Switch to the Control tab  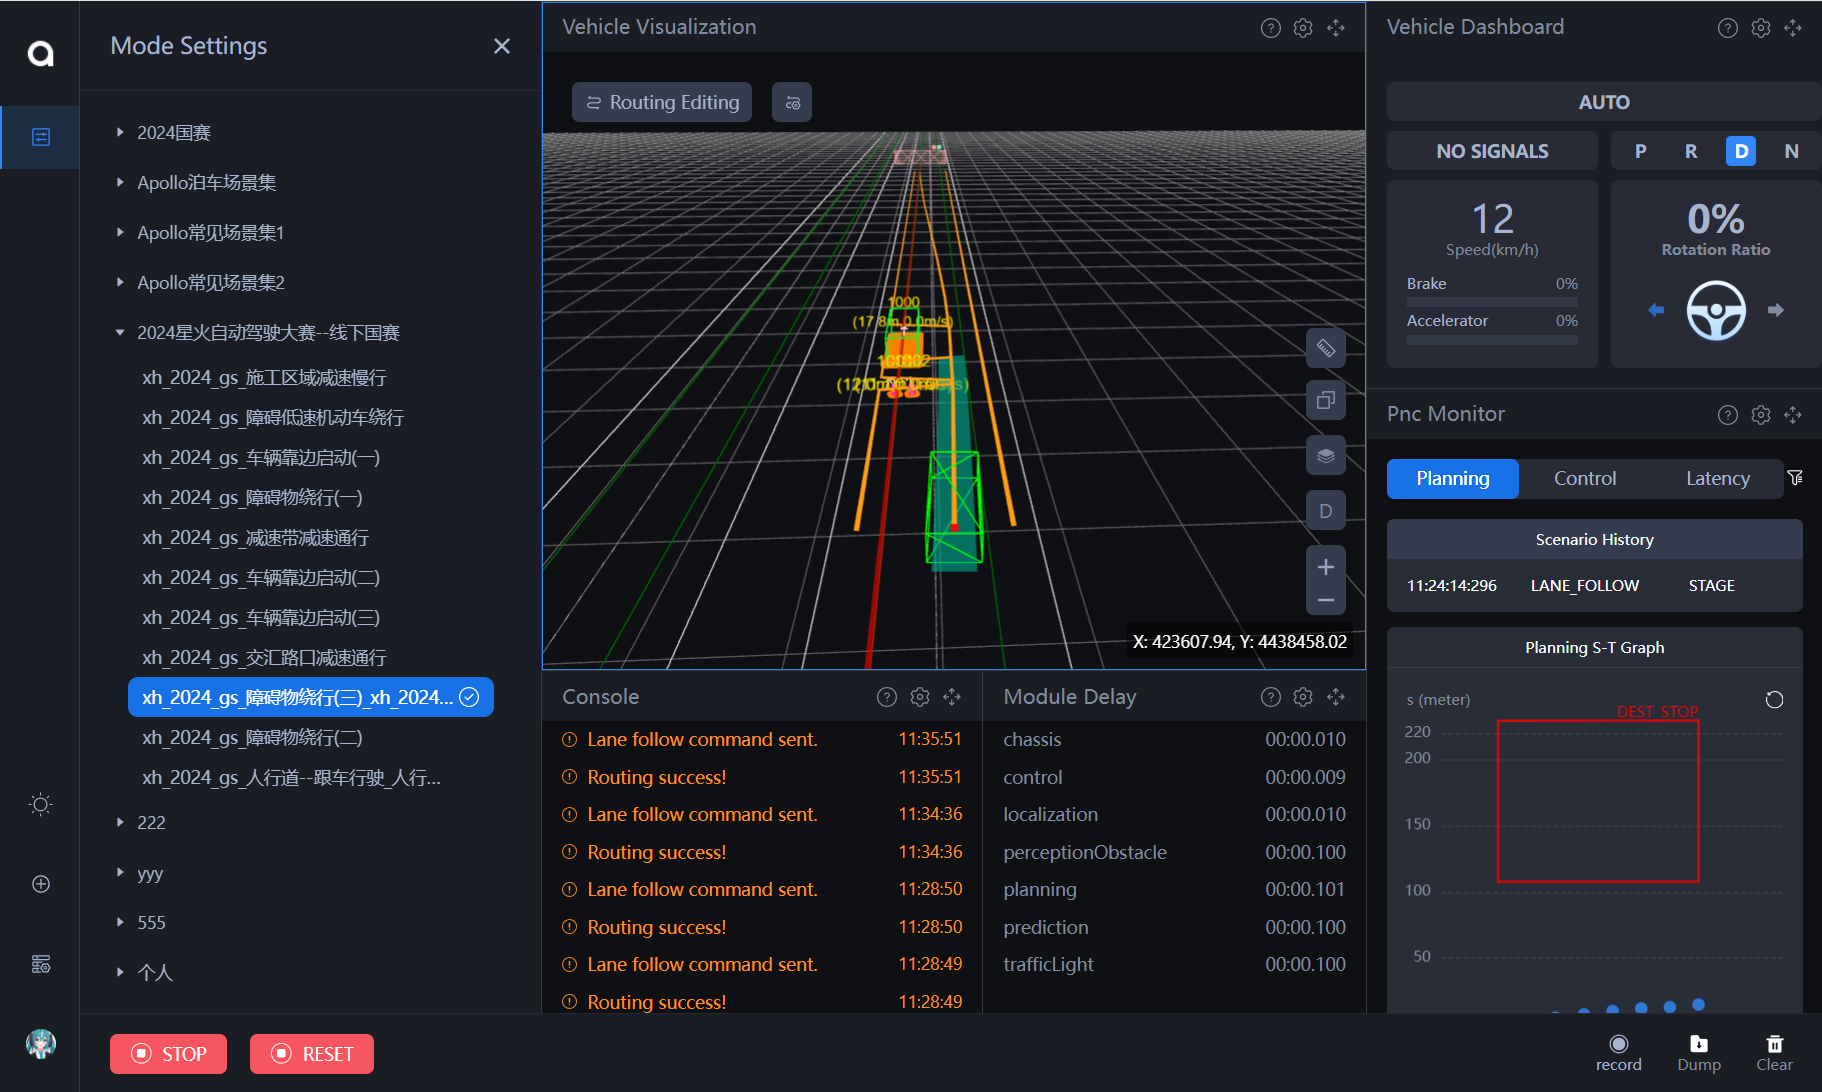(x=1584, y=479)
